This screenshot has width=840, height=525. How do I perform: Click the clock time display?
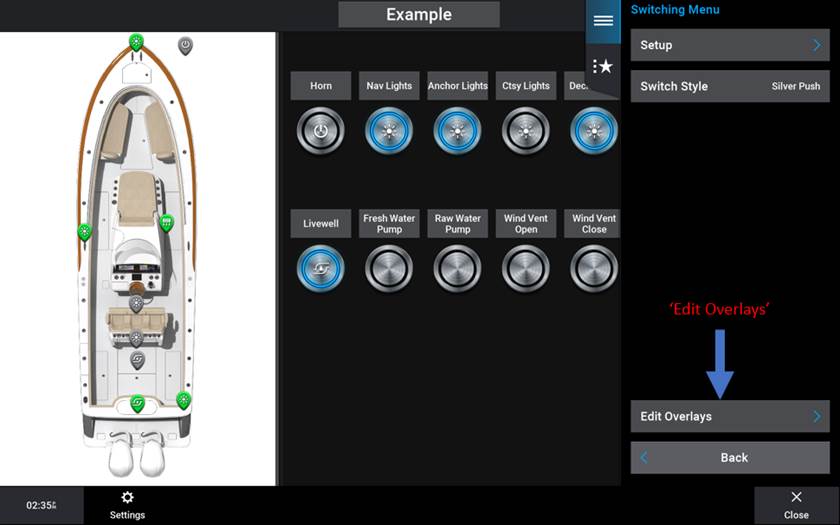[41, 505]
